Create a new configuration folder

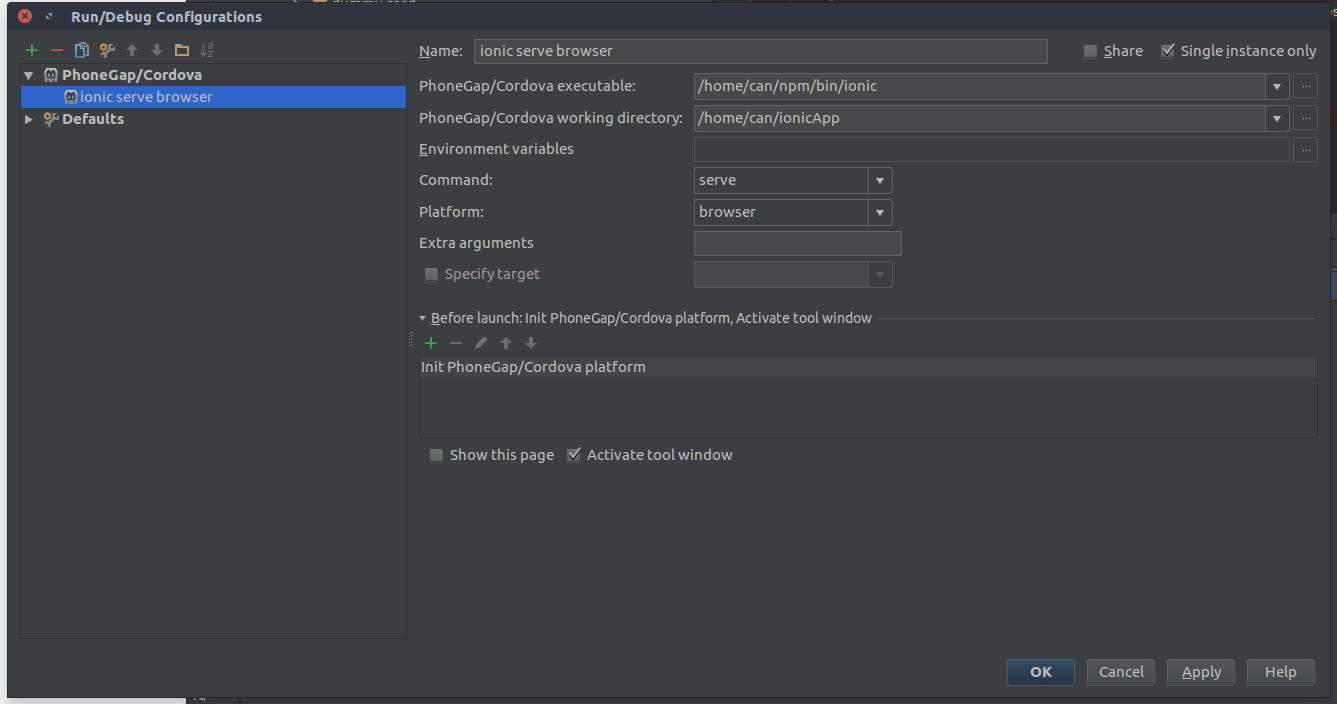point(182,49)
